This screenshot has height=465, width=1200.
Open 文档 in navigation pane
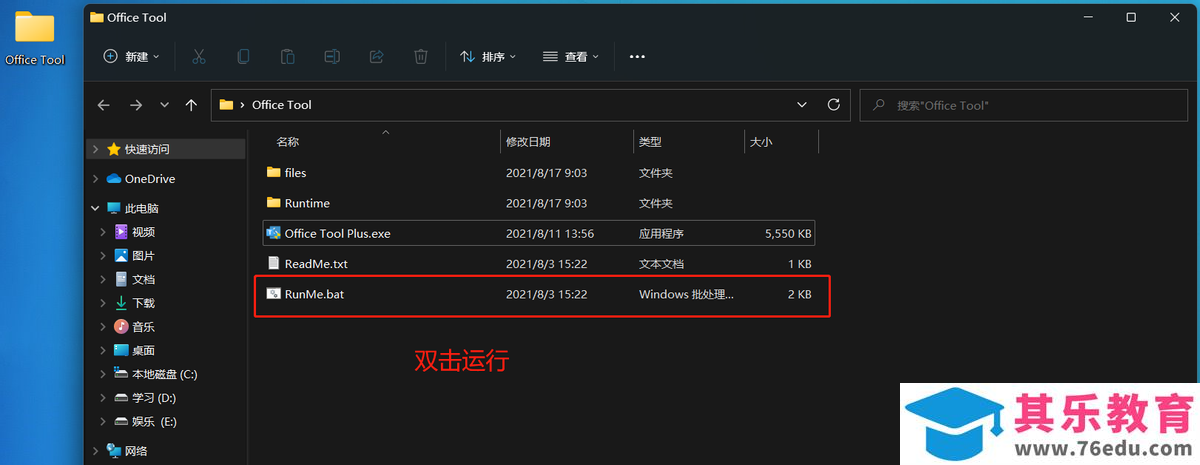pos(143,279)
